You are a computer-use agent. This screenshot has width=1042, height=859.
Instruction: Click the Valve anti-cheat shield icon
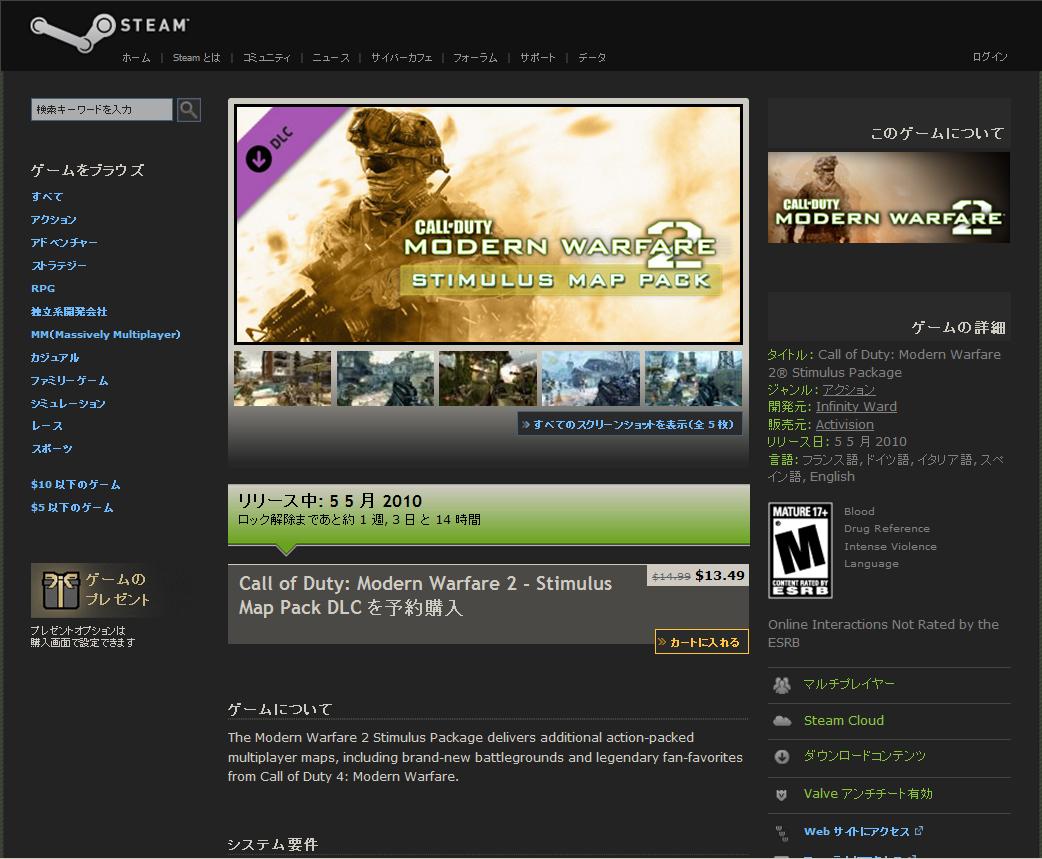click(x=782, y=795)
